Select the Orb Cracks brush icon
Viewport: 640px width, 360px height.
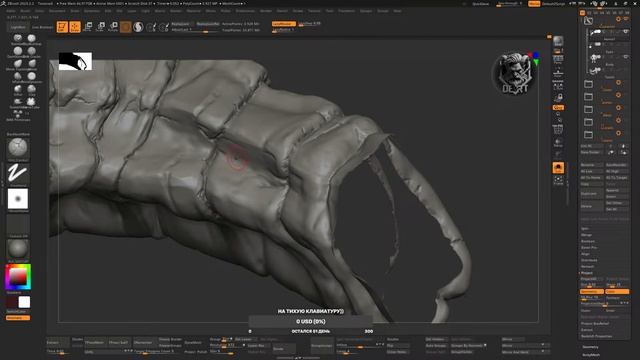point(31,51)
